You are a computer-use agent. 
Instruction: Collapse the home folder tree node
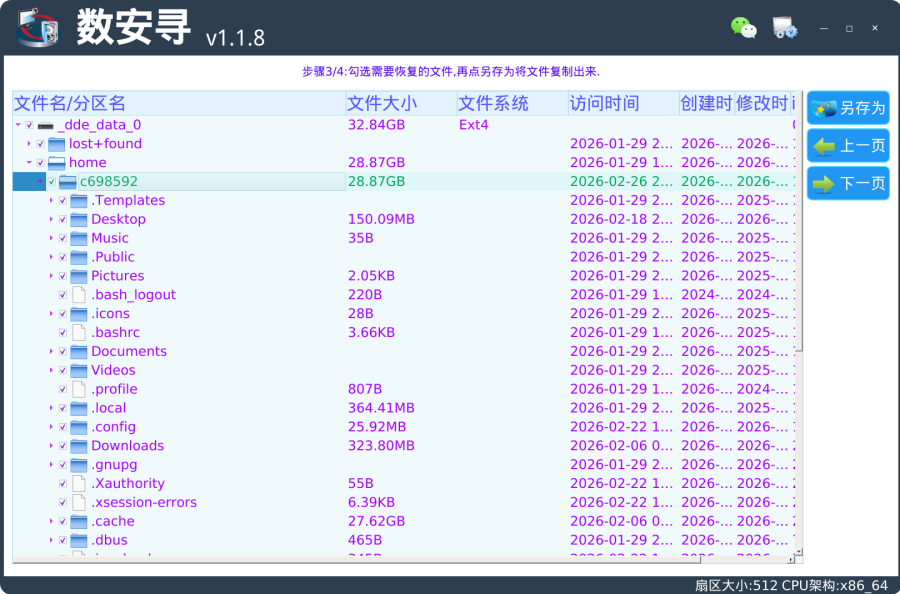click(x=29, y=163)
